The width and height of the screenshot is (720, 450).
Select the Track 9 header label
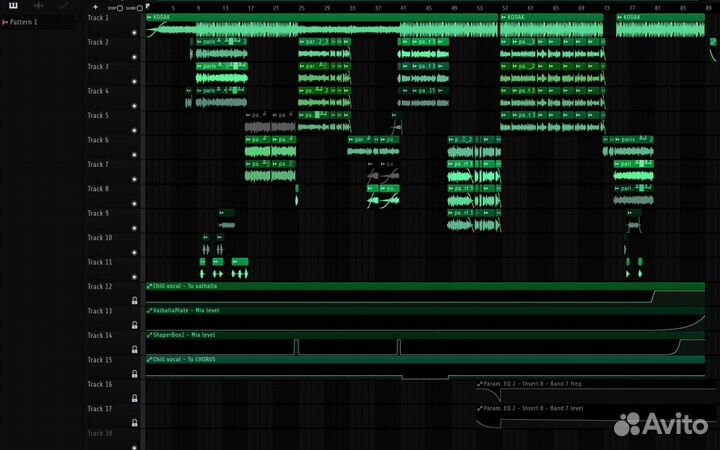pyautogui.click(x=98, y=213)
